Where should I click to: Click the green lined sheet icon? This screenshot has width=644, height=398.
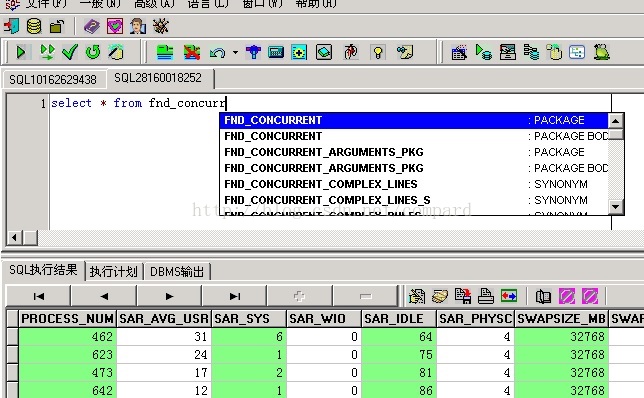[165, 53]
